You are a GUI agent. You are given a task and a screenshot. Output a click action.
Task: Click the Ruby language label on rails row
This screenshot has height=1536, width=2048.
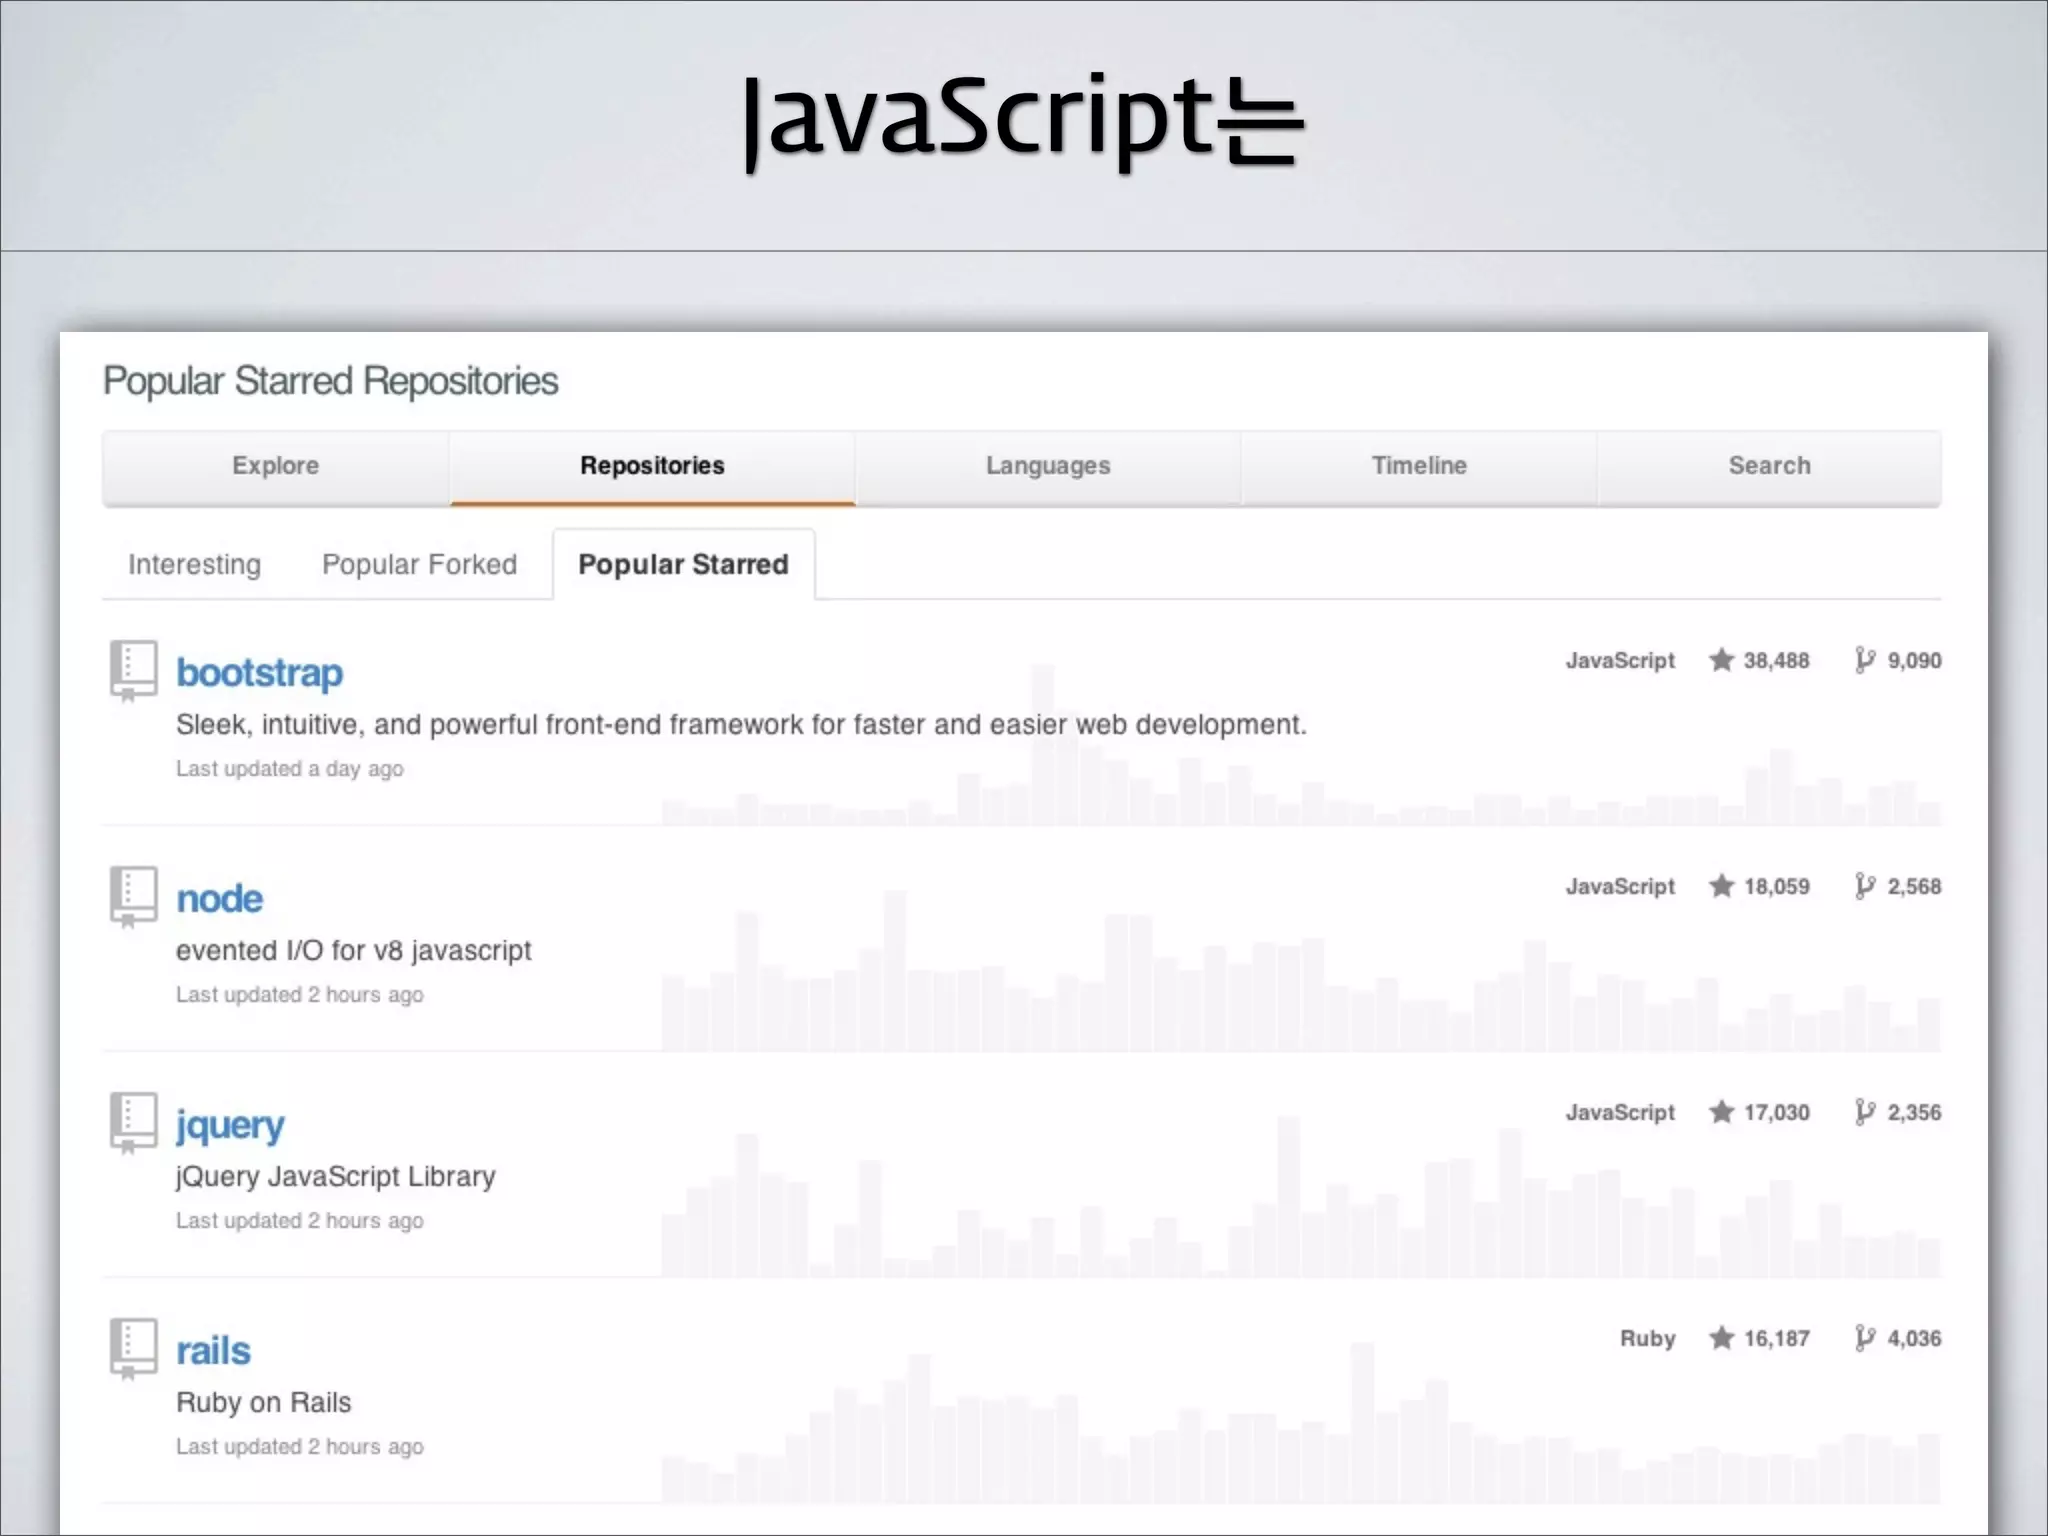[x=1647, y=1339]
